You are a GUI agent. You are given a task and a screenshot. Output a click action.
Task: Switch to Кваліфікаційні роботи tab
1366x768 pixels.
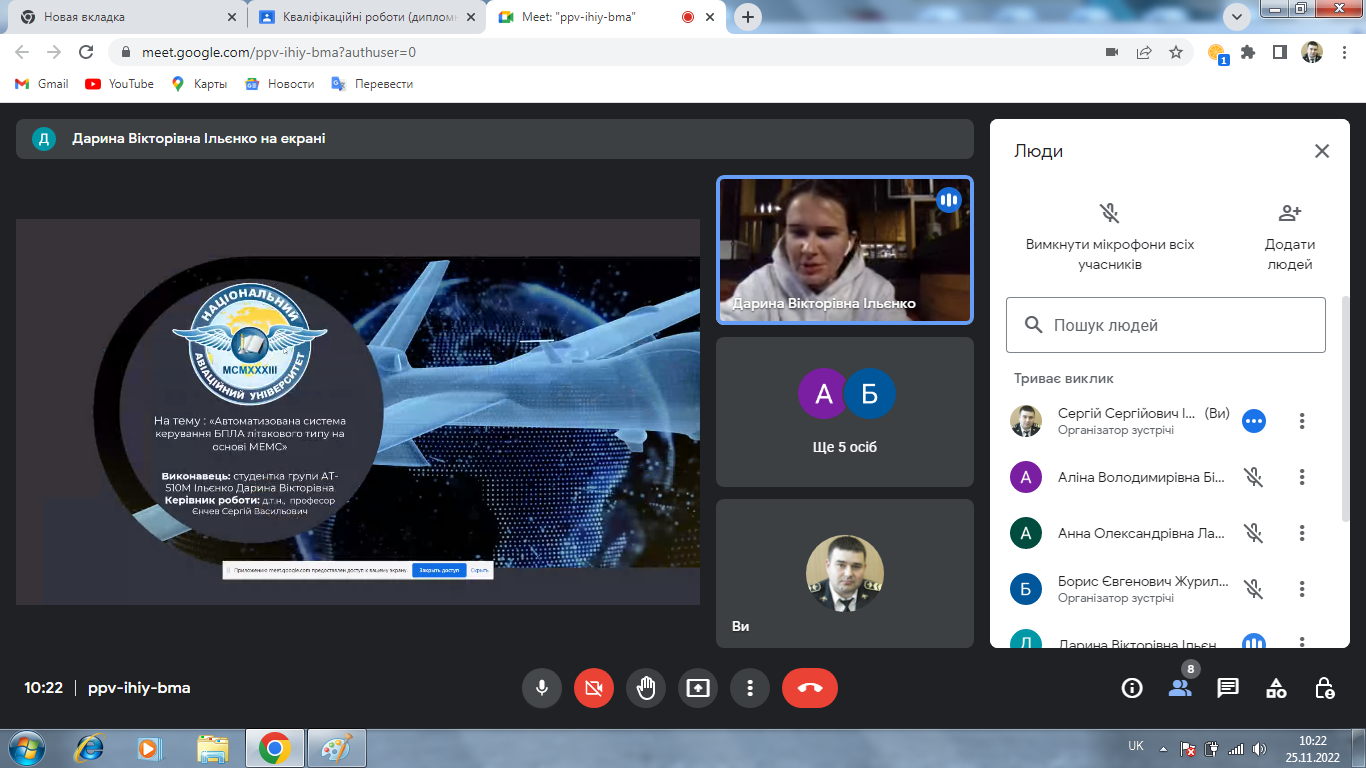(x=366, y=17)
